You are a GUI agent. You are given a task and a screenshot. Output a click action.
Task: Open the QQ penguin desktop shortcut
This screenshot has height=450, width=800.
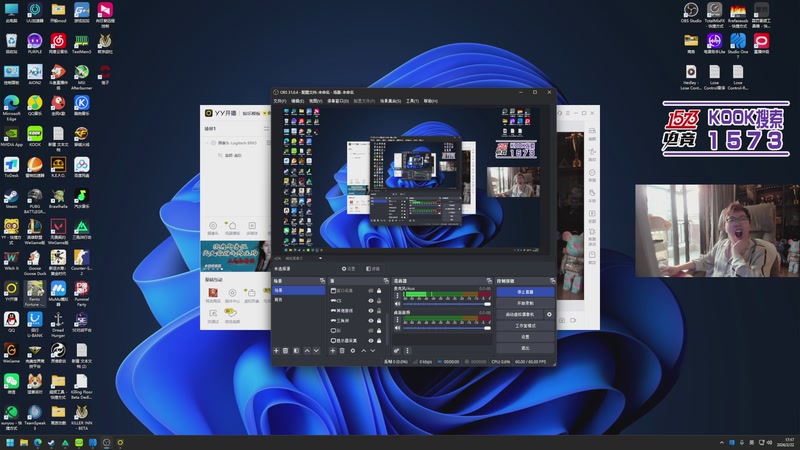point(11,322)
